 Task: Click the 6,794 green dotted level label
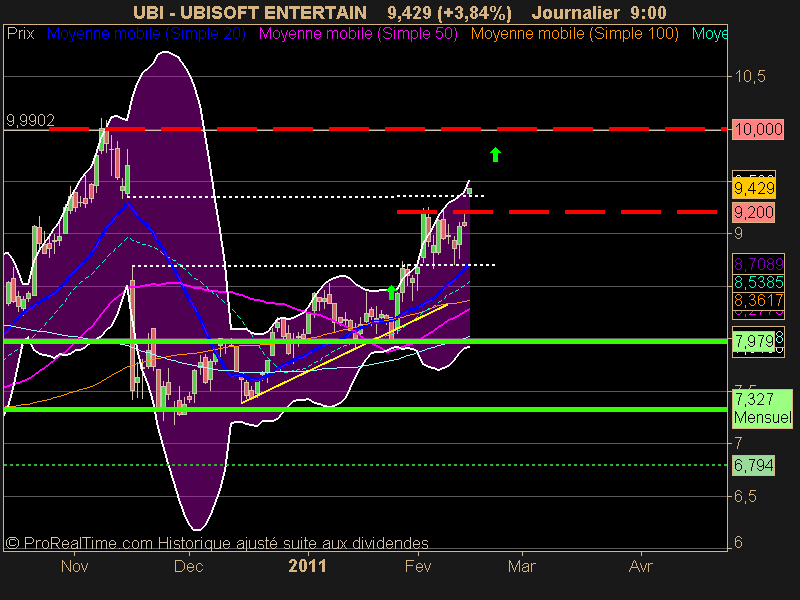click(x=754, y=465)
